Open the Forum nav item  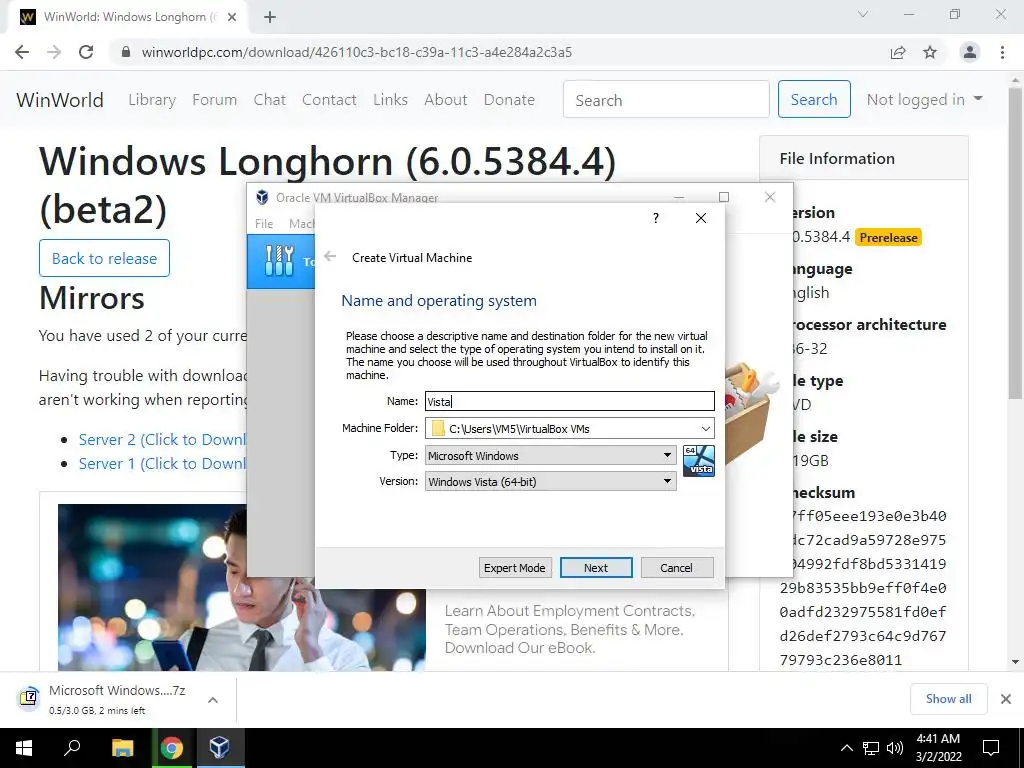click(214, 99)
